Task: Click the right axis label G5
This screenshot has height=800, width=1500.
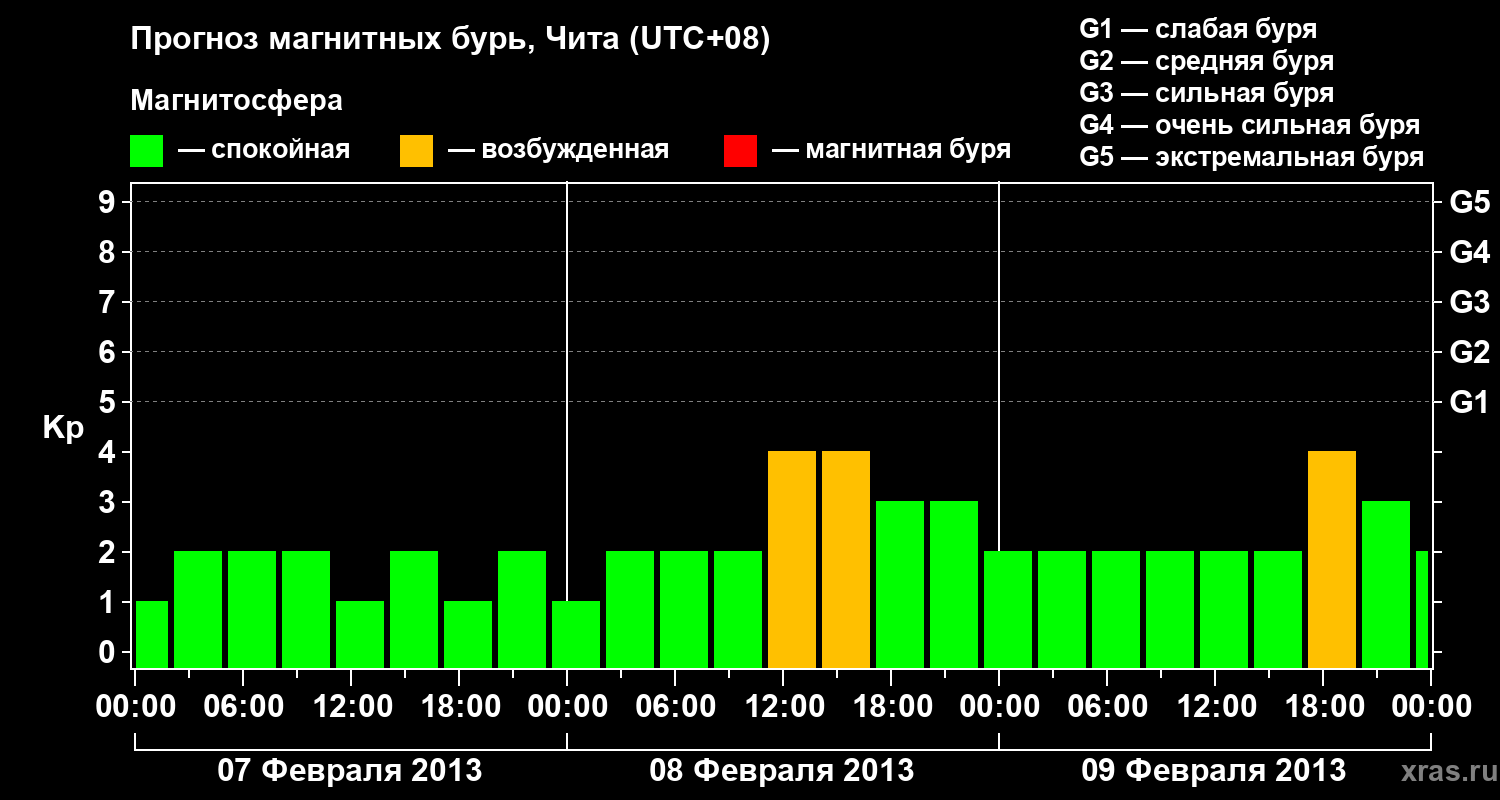Action: pyautogui.click(x=1469, y=202)
